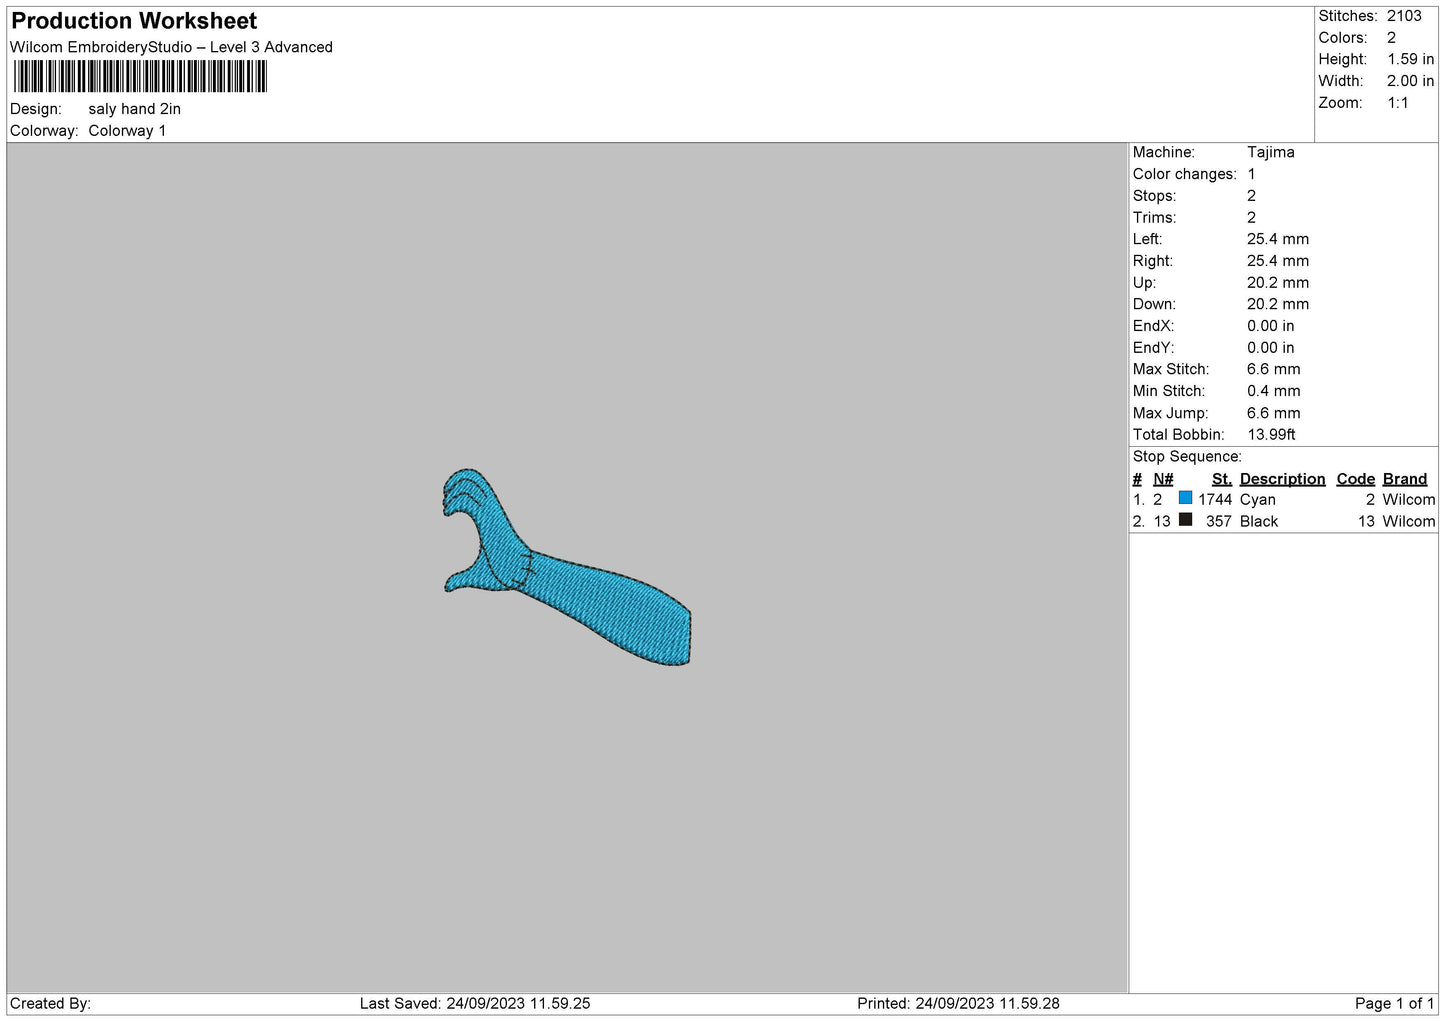Click the 'Brand' column header

pos(1405,479)
